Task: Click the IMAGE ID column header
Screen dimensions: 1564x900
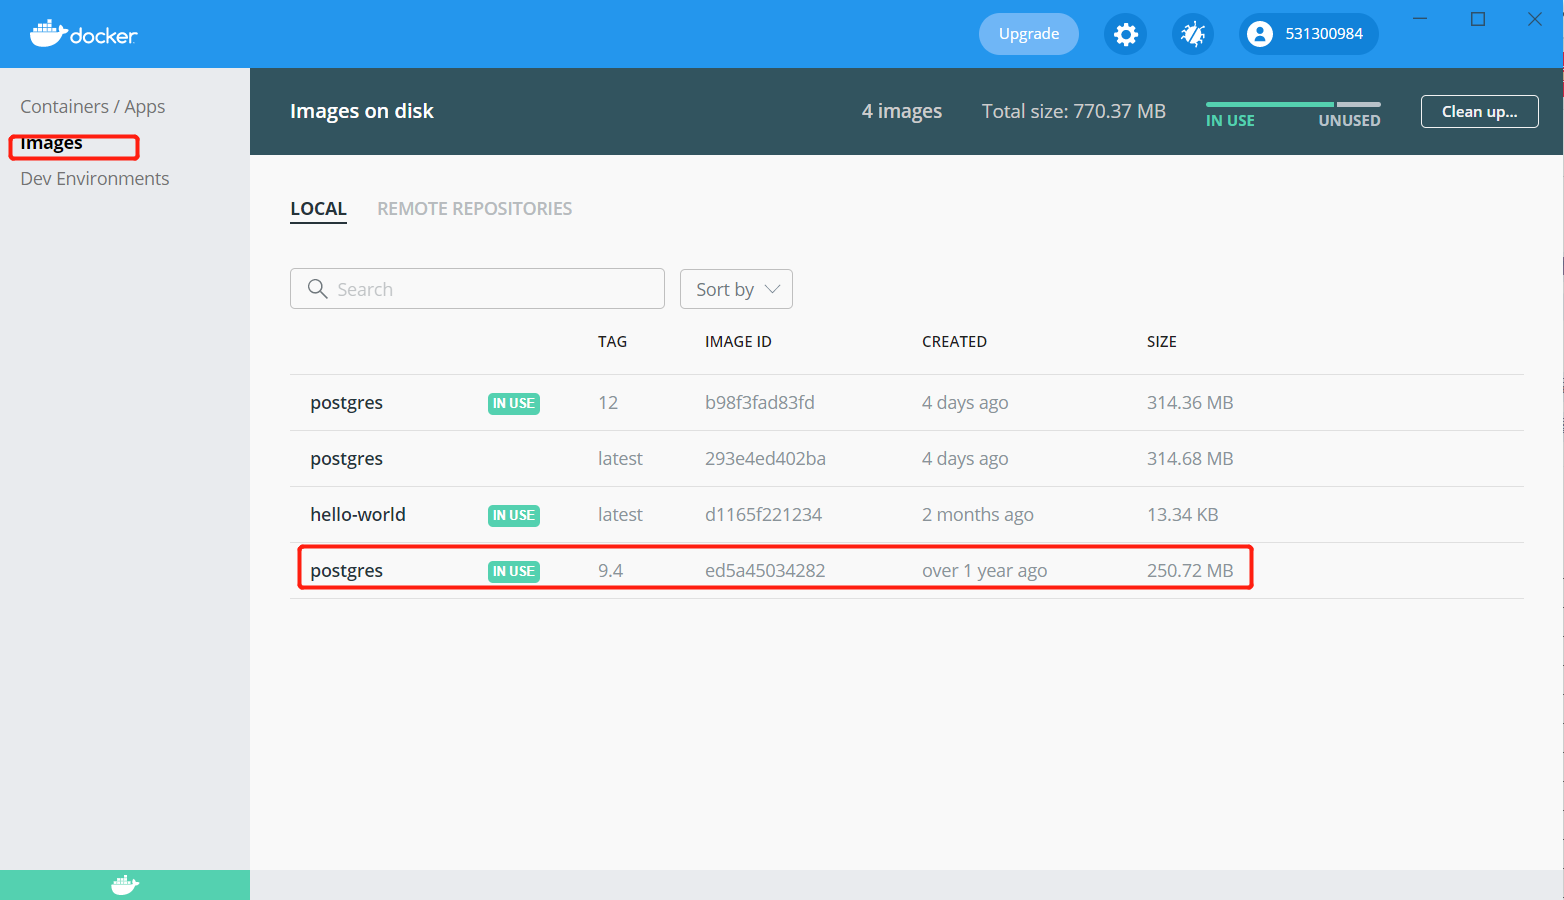Action: [738, 342]
